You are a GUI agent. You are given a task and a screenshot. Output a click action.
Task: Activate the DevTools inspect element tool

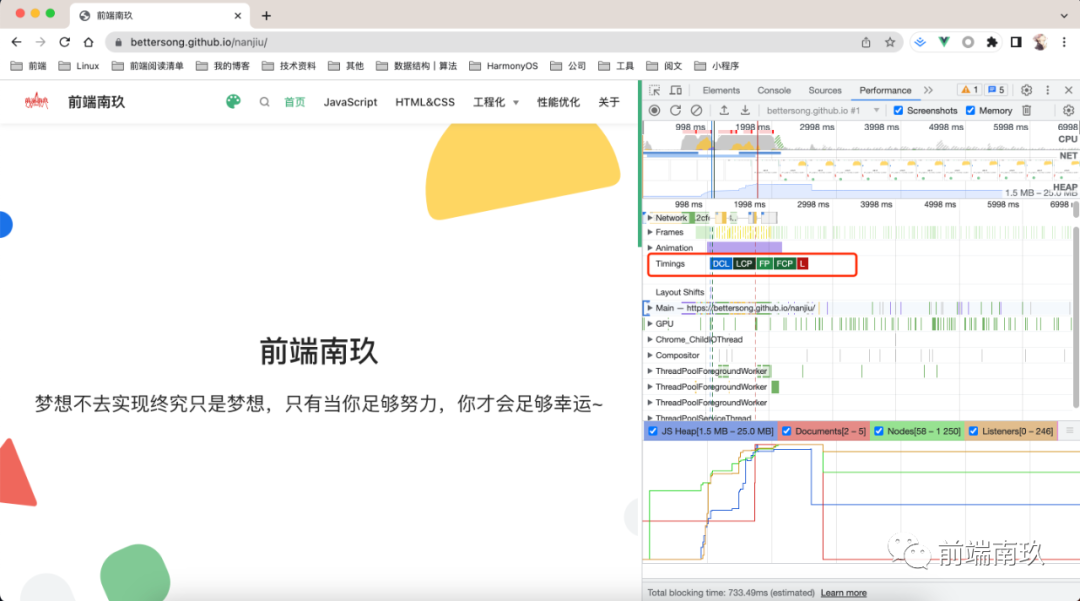coord(654,90)
